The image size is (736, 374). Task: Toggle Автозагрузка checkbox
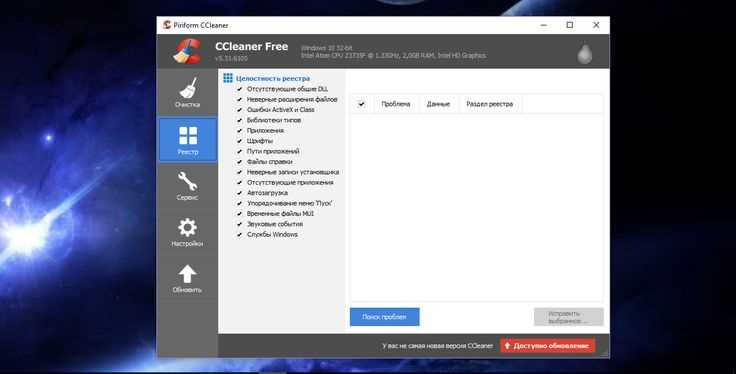pyautogui.click(x=239, y=192)
